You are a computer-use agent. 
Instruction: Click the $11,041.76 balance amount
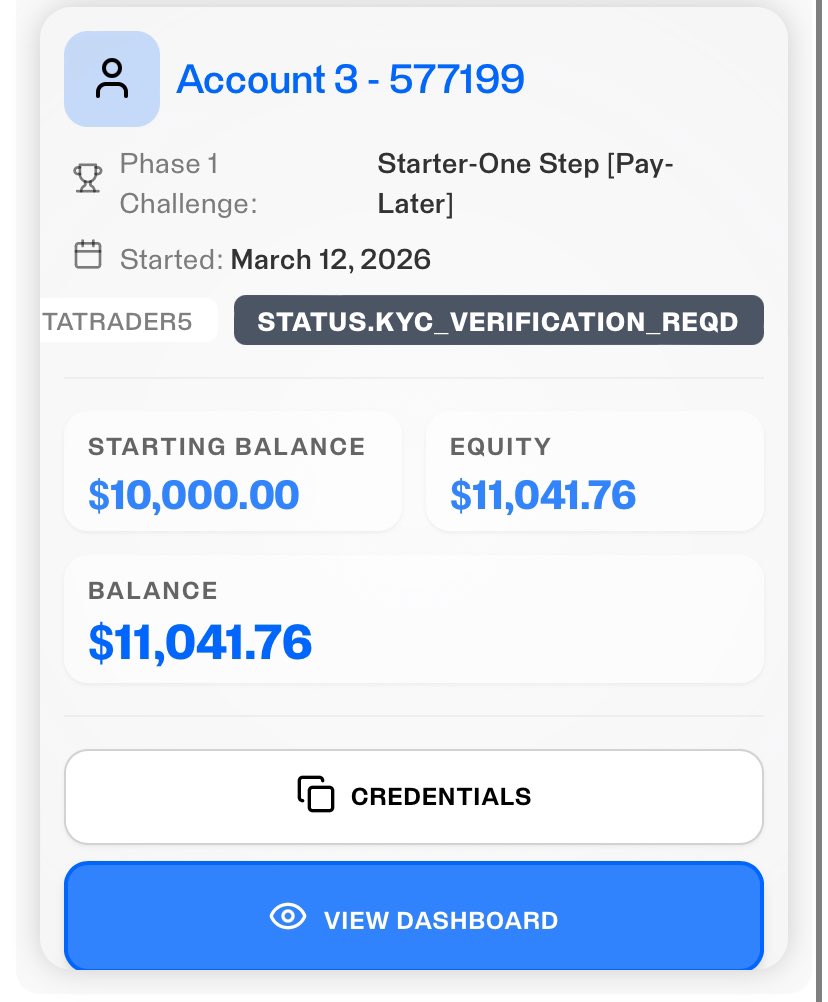click(200, 643)
